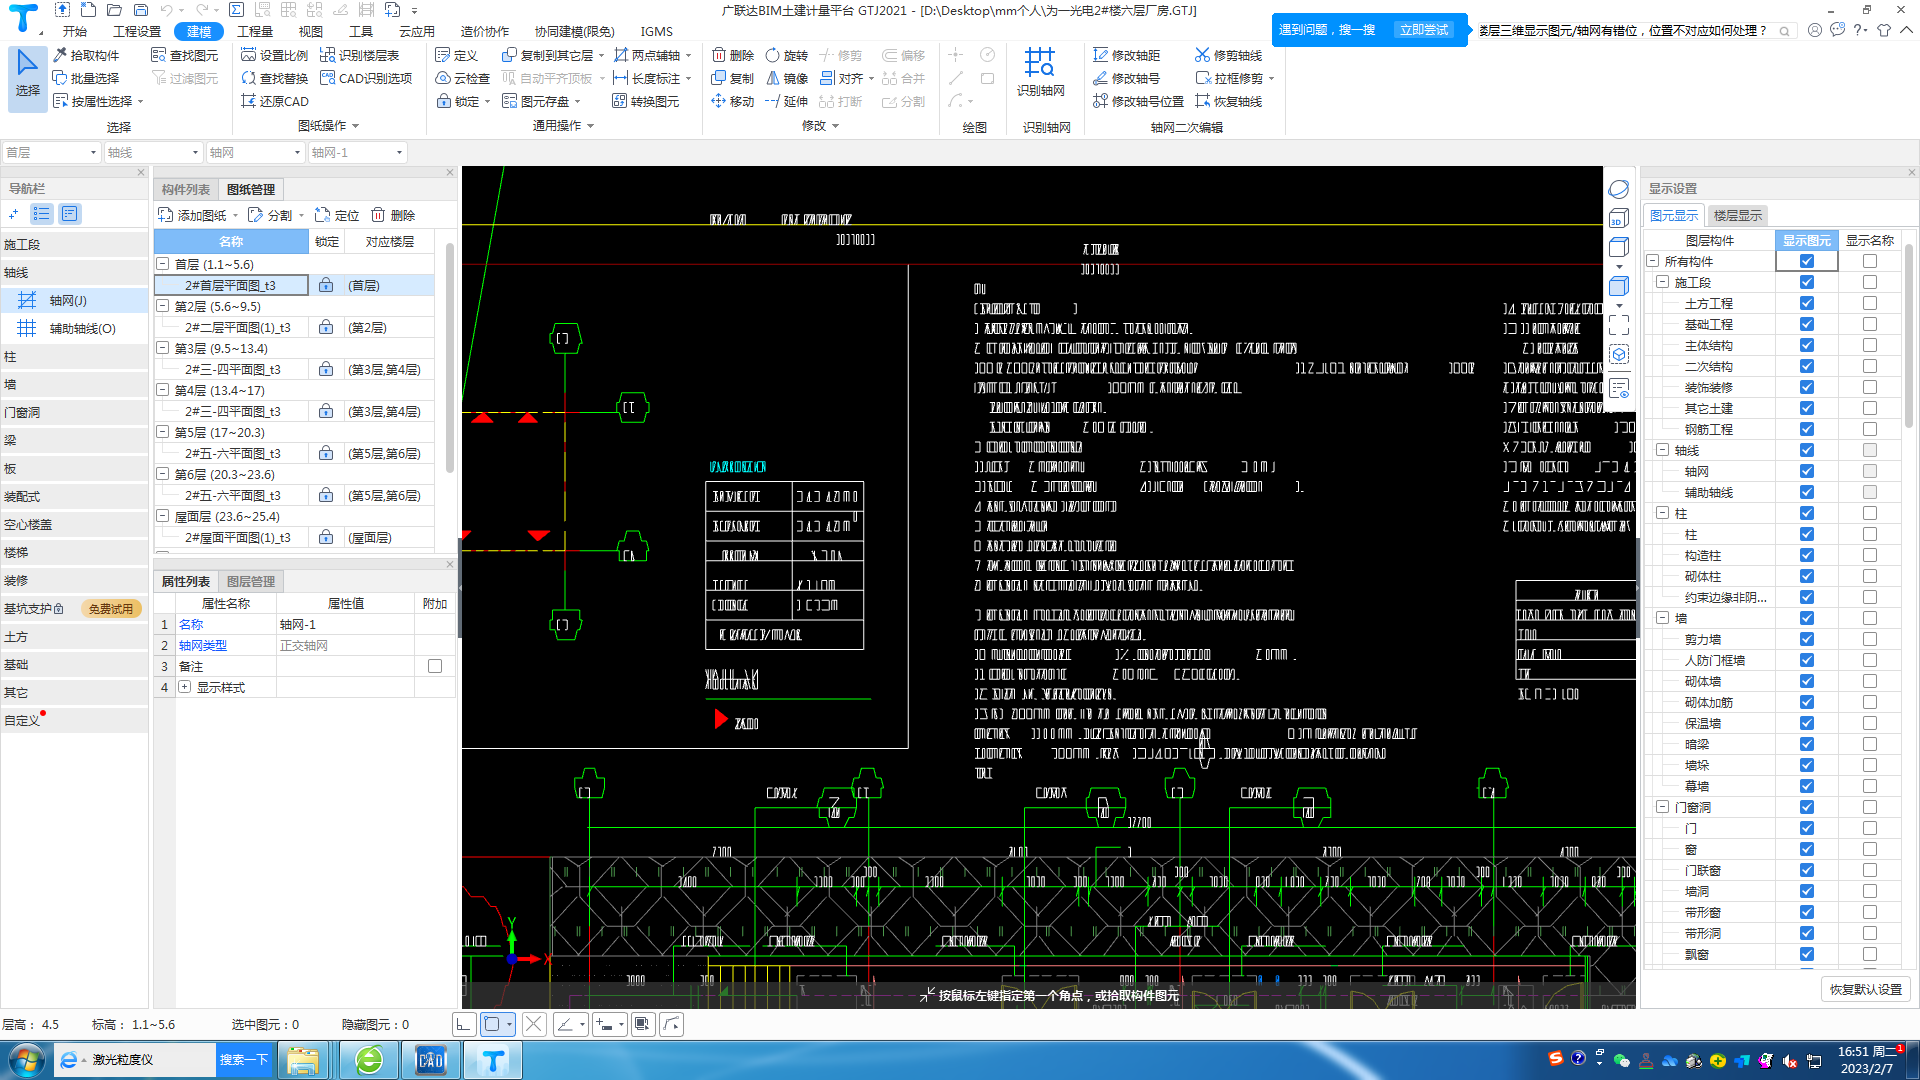Enable 显示名称 checkbox for 所有构件
1920x1080 pixels.
(1869, 261)
